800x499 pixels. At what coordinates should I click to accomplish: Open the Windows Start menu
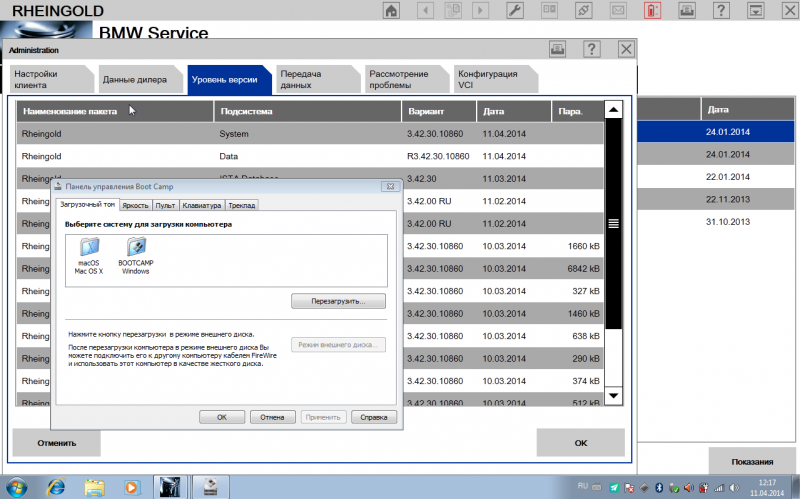[x=16, y=487]
